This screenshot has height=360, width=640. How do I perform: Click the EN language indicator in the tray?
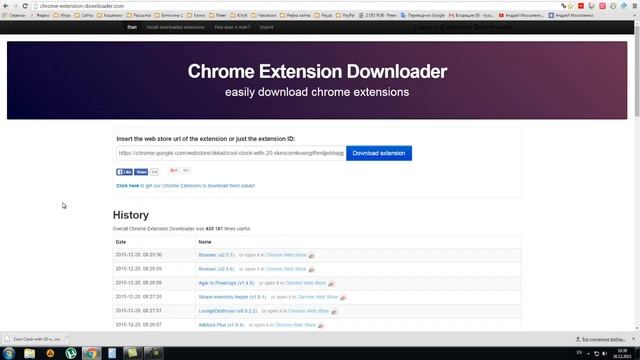[579, 353]
